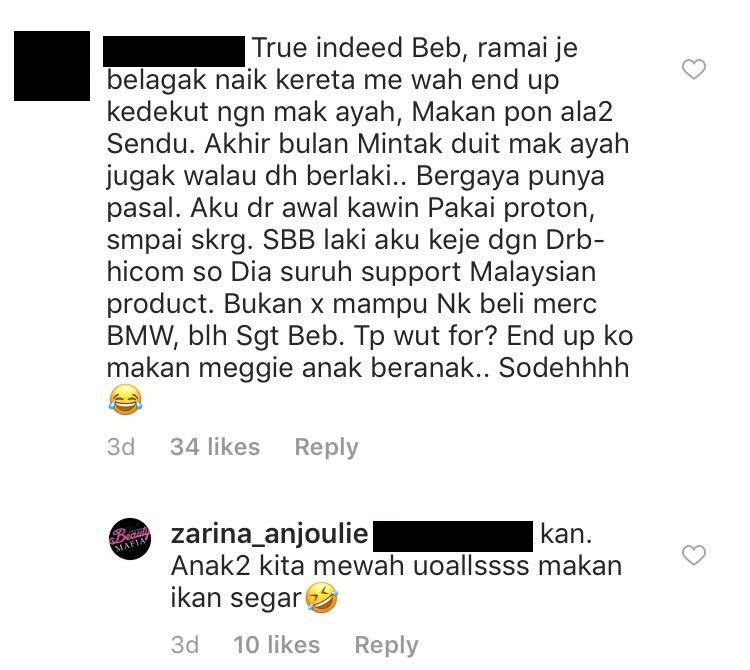This screenshot has width=750, height=670.
Task: Click the 3d timestamp beside 34 likes
Action: 121,447
